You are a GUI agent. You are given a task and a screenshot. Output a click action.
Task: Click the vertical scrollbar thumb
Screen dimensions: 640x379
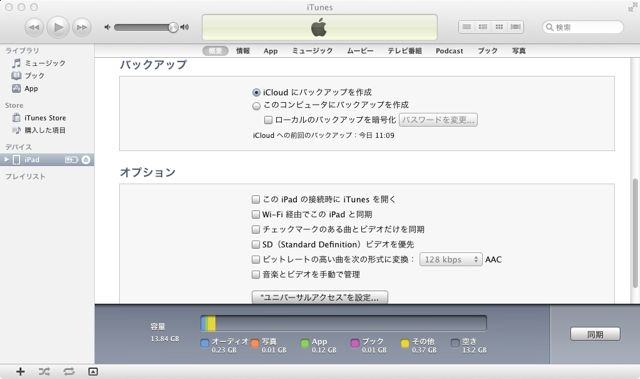(x=635, y=233)
